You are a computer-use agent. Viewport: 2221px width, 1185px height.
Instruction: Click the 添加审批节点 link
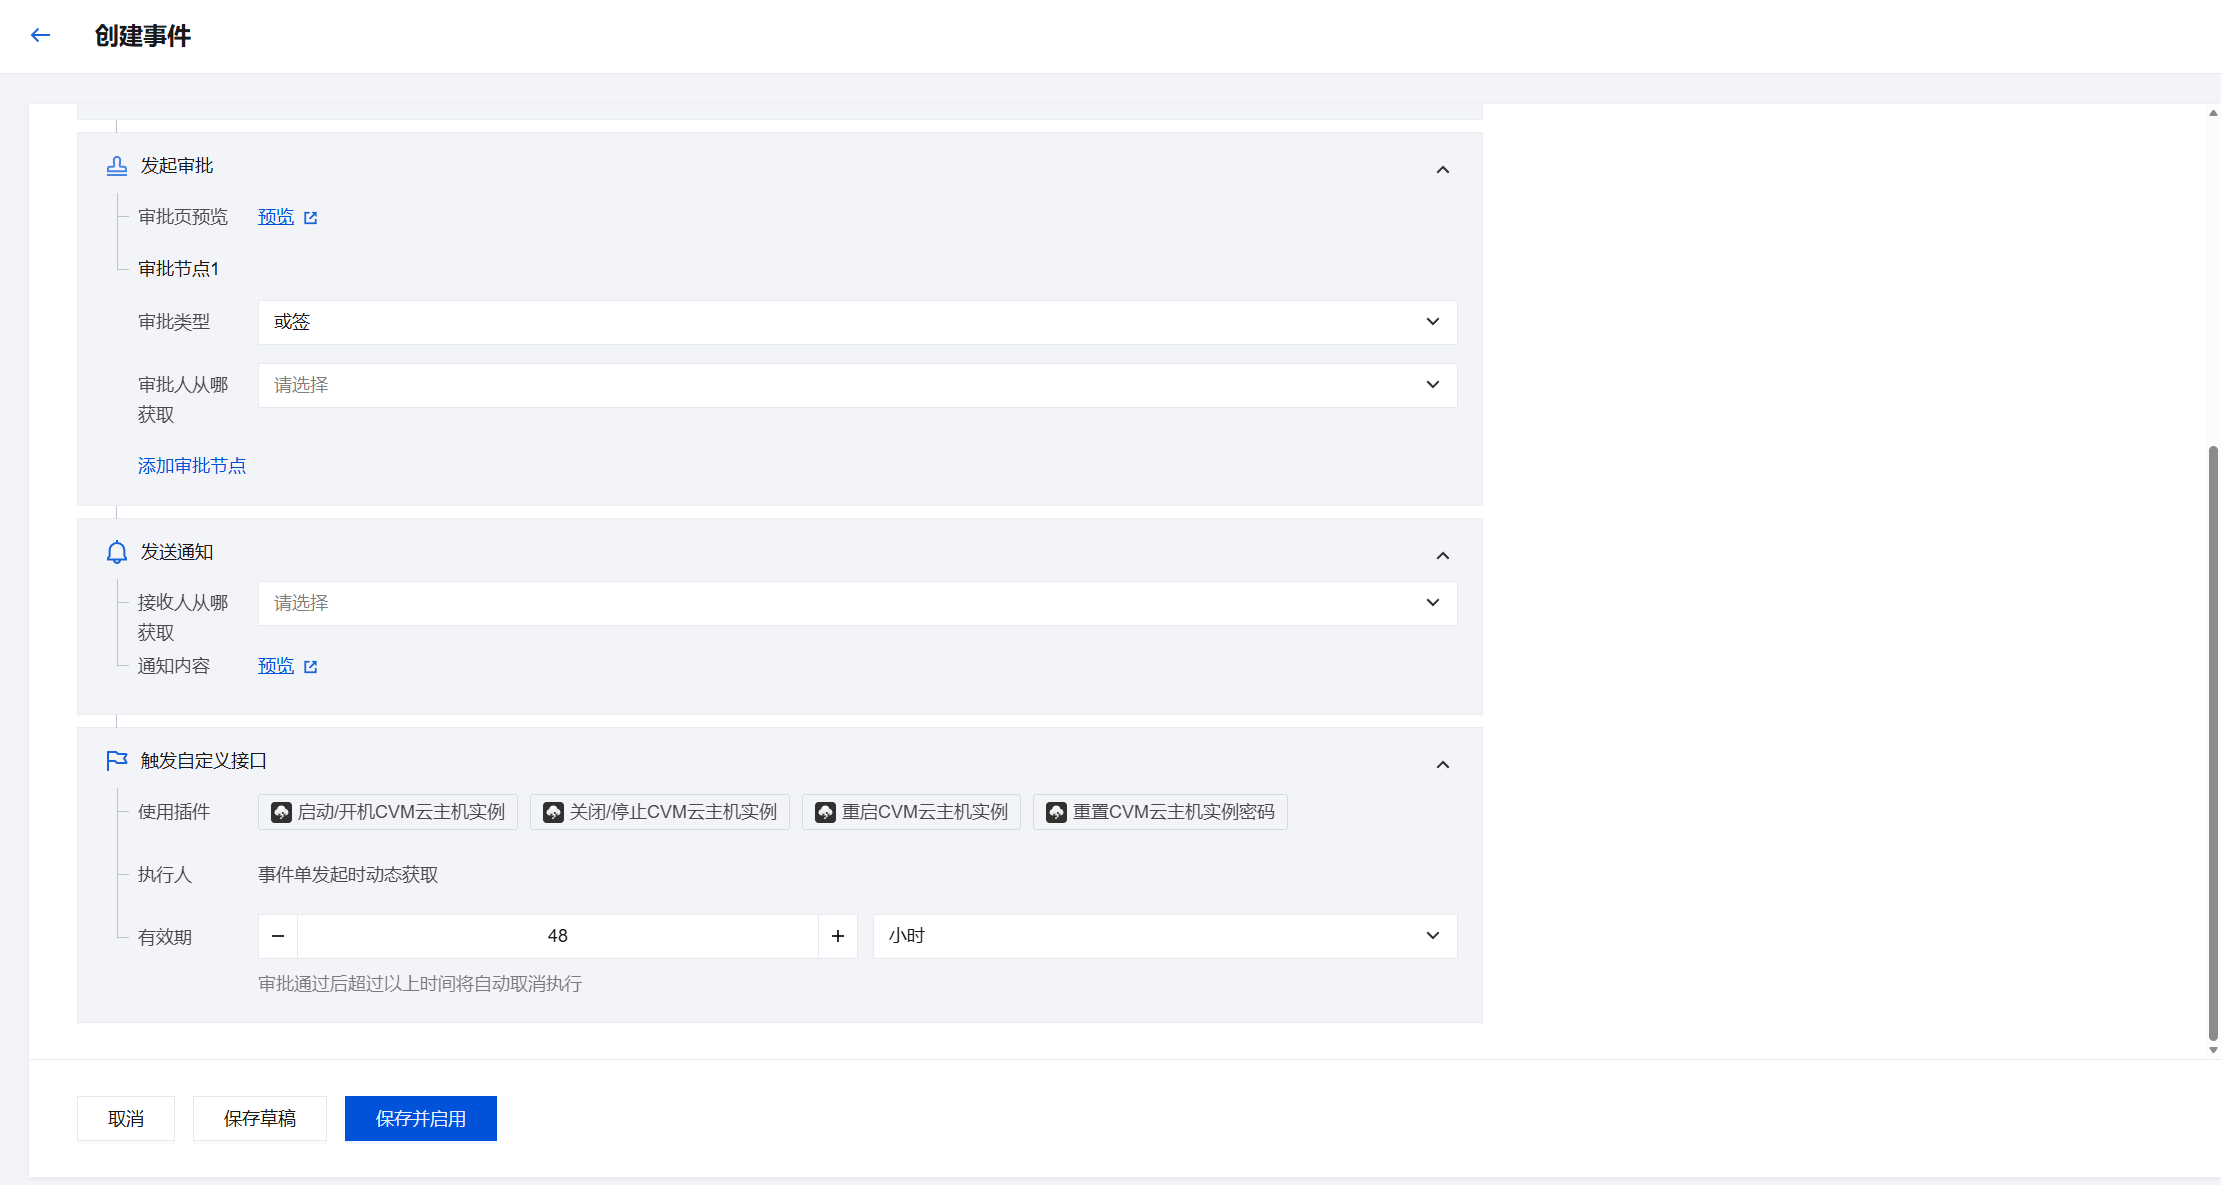click(x=192, y=466)
